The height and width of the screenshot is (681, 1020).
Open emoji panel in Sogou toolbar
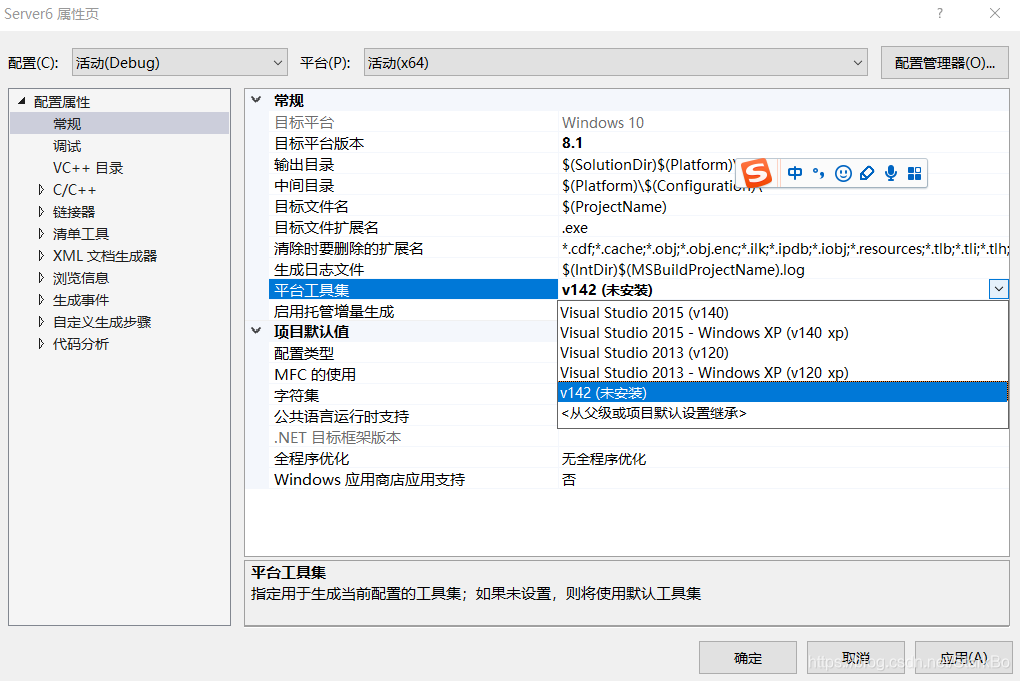tap(843, 173)
